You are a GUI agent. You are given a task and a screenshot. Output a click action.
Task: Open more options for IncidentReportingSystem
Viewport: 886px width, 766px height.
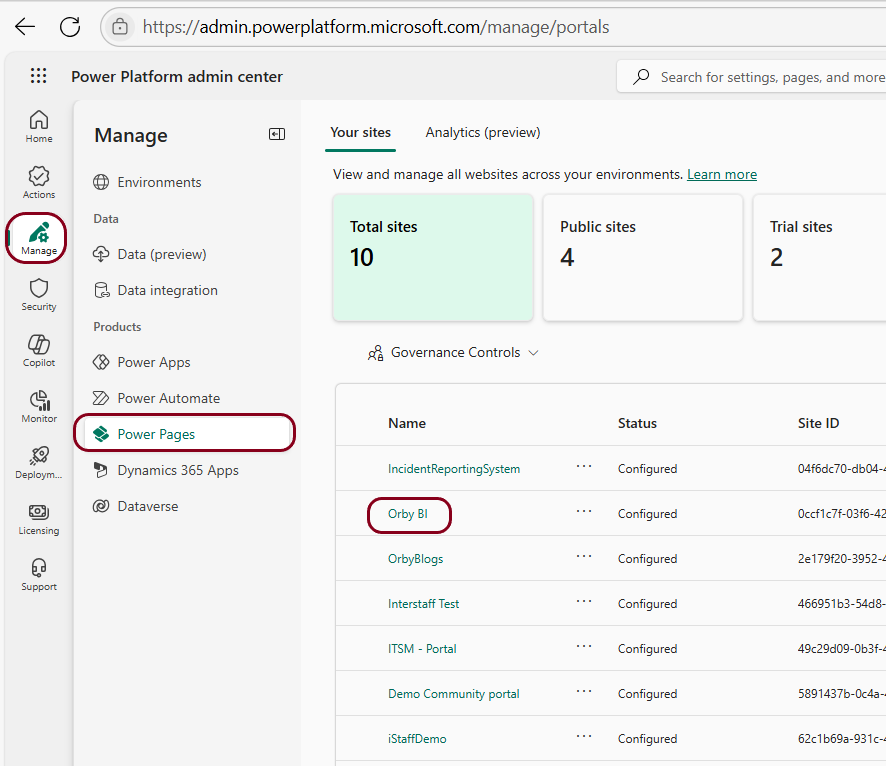[584, 467]
